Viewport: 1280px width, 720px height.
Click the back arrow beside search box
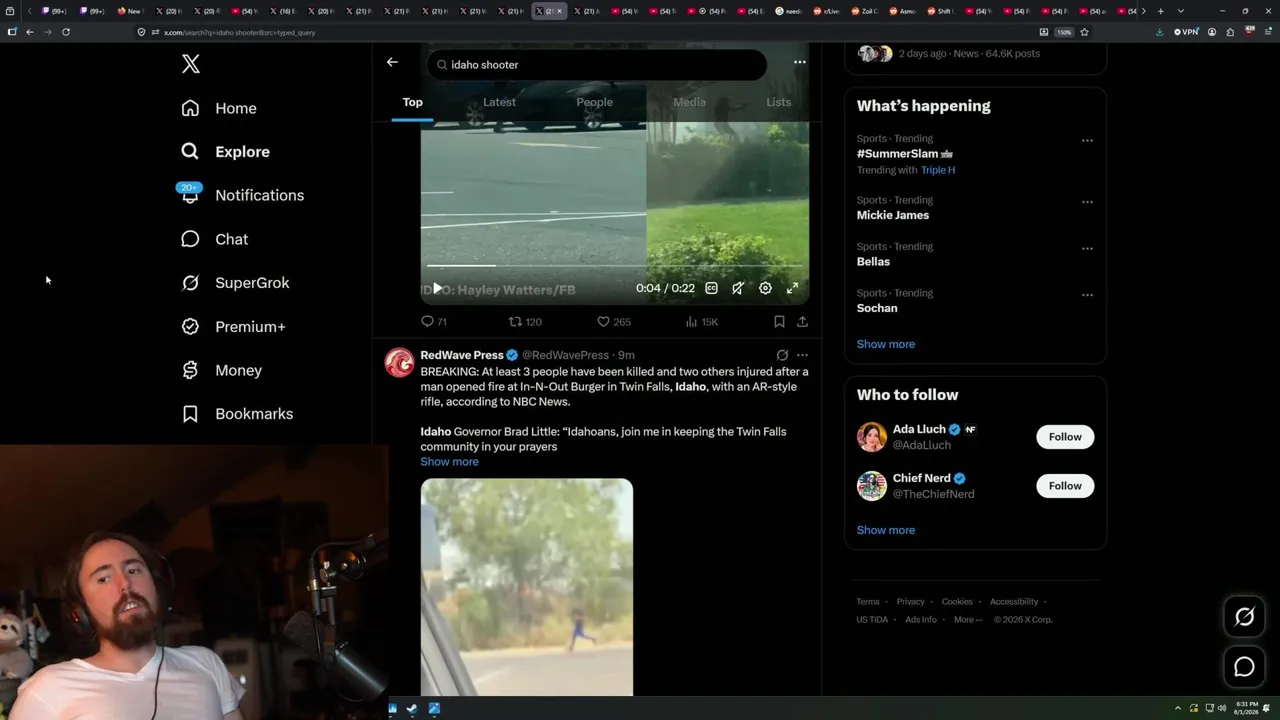(392, 62)
